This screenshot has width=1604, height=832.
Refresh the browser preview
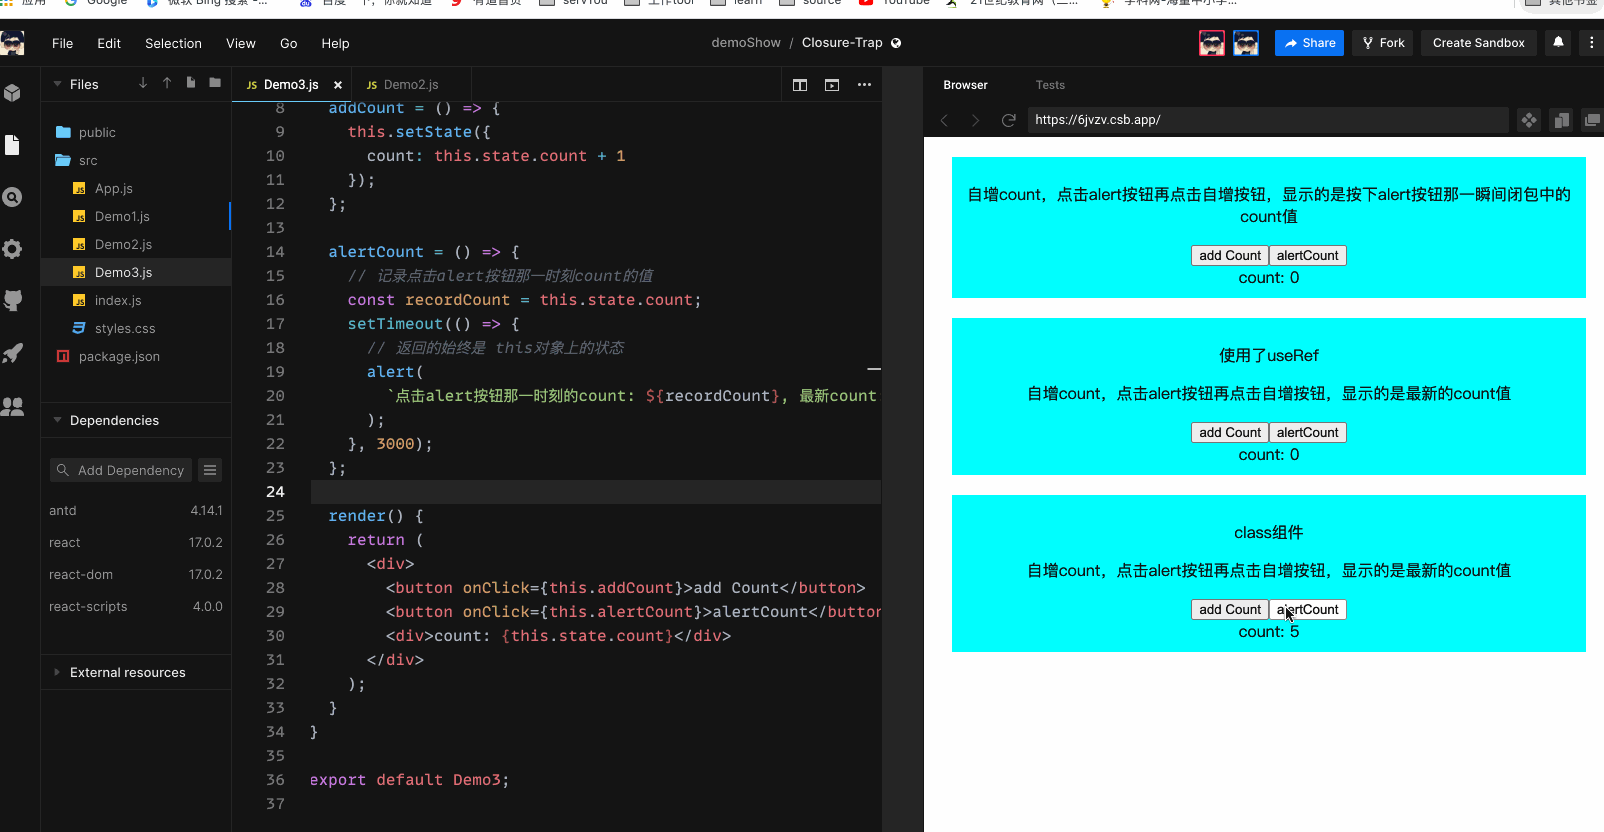pos(1009,120)
